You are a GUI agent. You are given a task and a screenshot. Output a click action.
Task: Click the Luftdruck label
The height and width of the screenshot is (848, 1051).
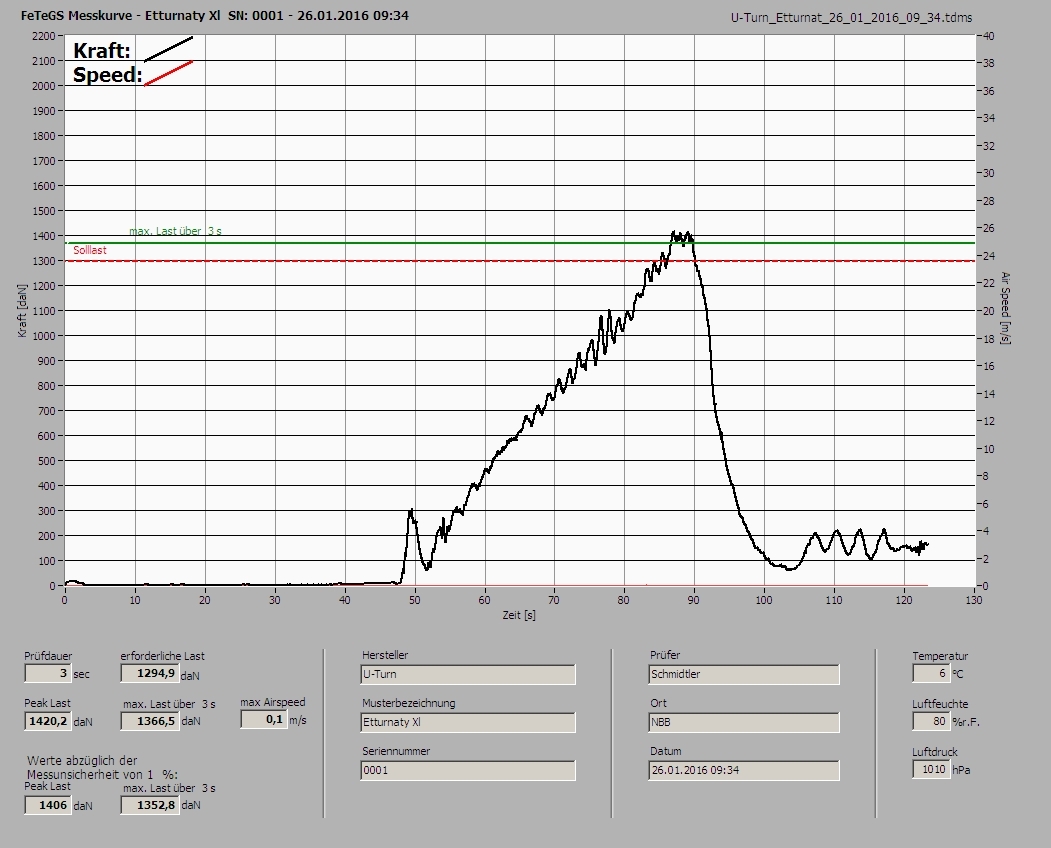pyautogui.click(x=934, y=752)
